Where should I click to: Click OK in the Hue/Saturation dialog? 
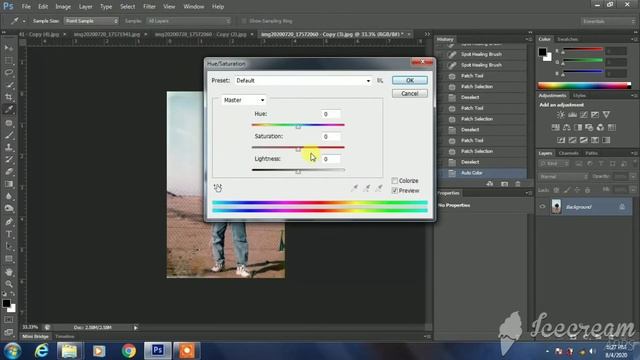[410, 80]
